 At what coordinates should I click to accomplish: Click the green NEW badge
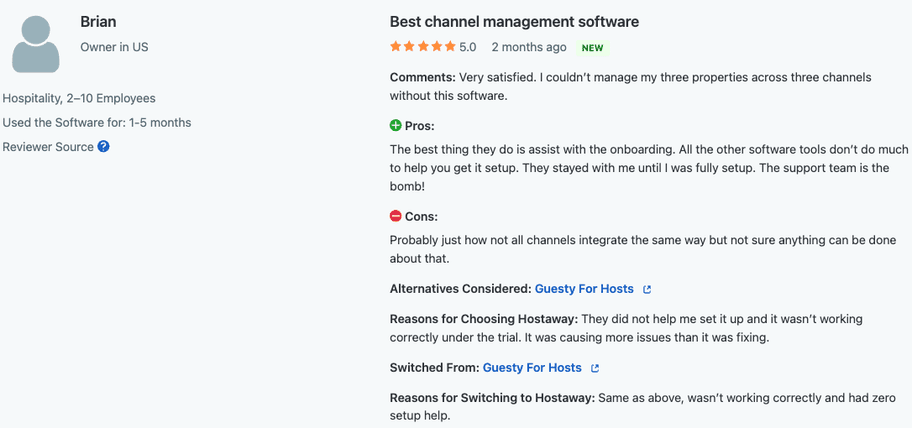tap(593, 48)
